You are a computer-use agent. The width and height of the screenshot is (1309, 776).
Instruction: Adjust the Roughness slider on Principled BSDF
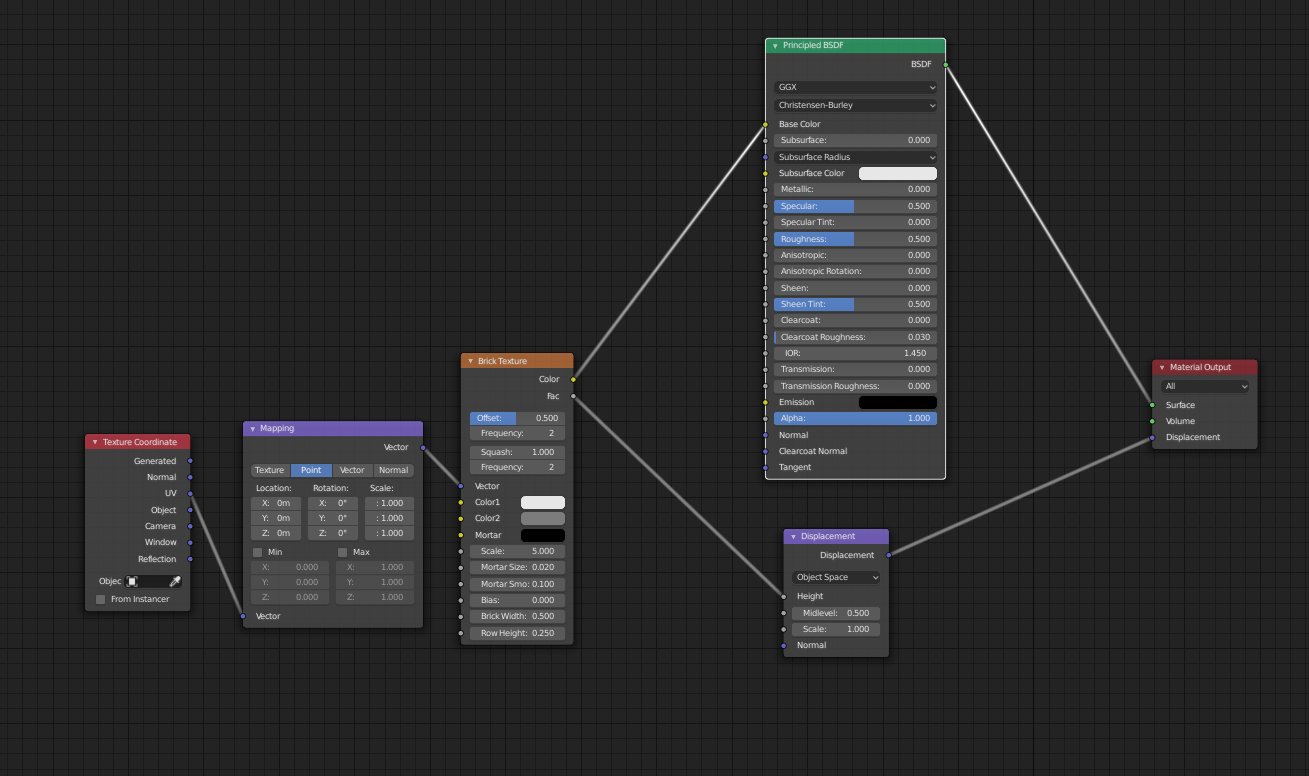854,238
